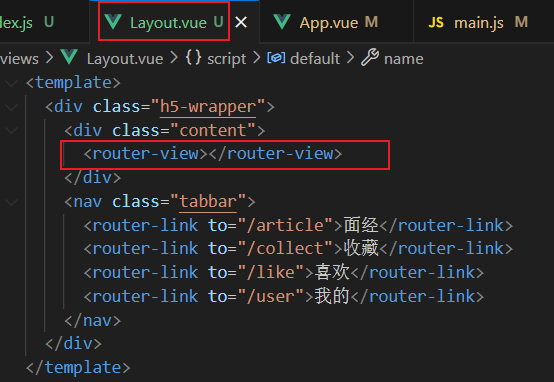Click the U git status on Layout.vue tab
This screenshot has width=554, height=382.
[218, 22]
